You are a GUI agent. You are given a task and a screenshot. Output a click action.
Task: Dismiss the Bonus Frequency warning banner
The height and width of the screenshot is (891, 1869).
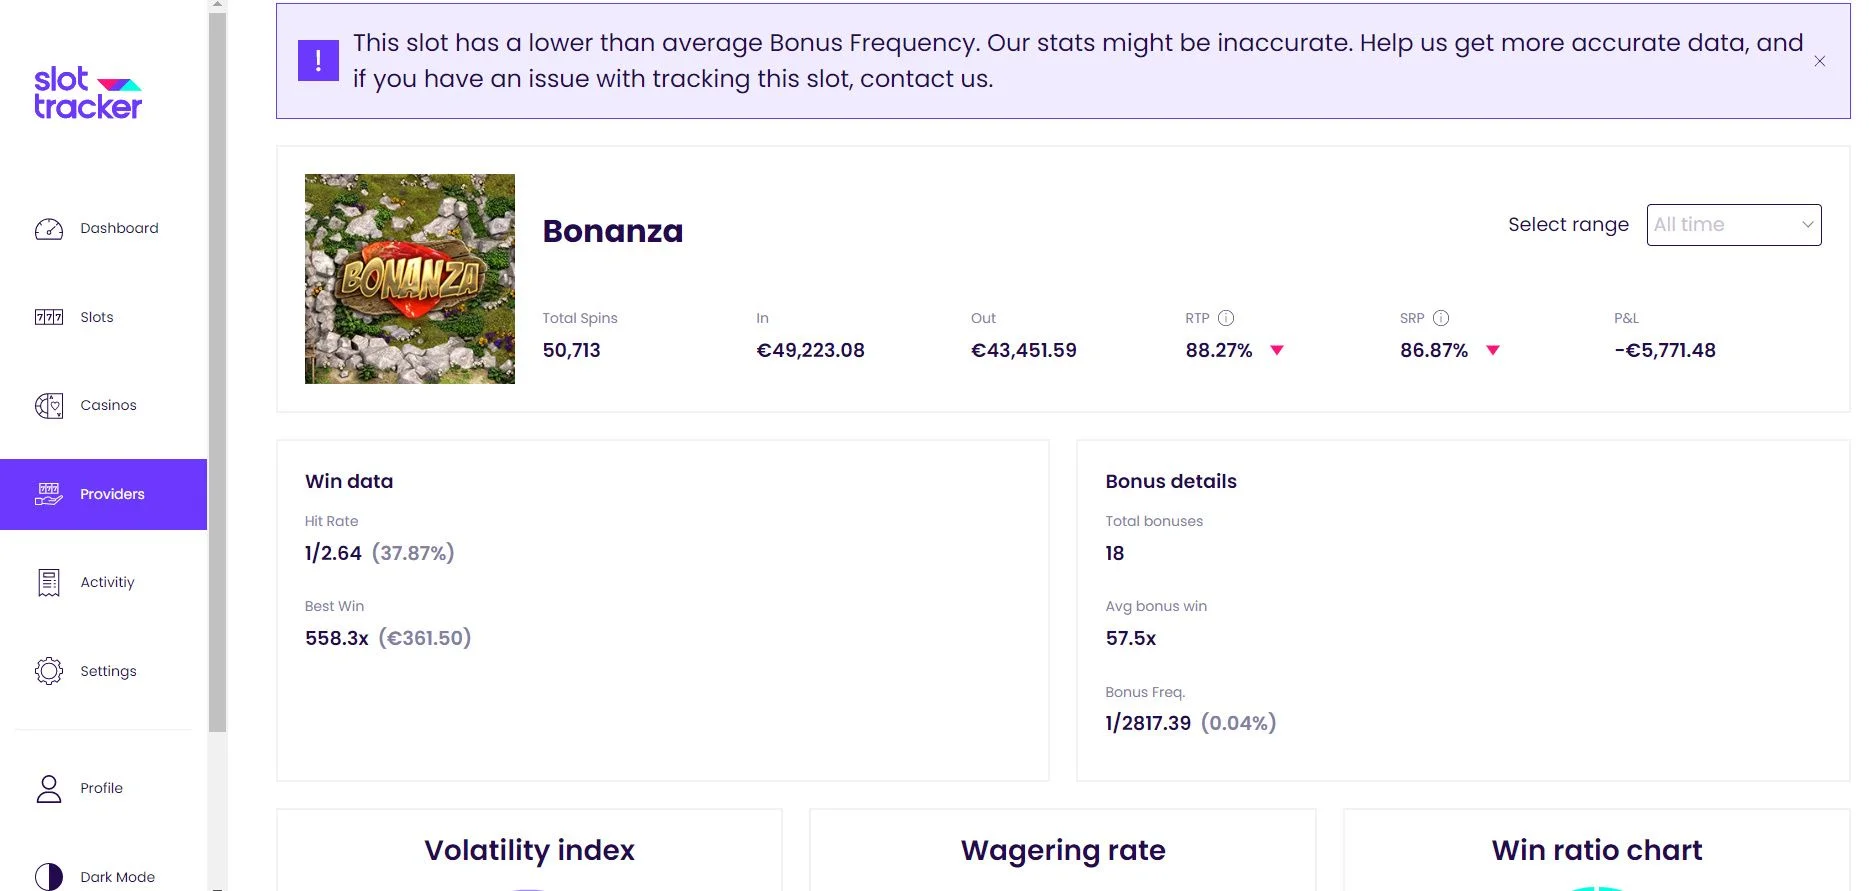[1820, 61]
